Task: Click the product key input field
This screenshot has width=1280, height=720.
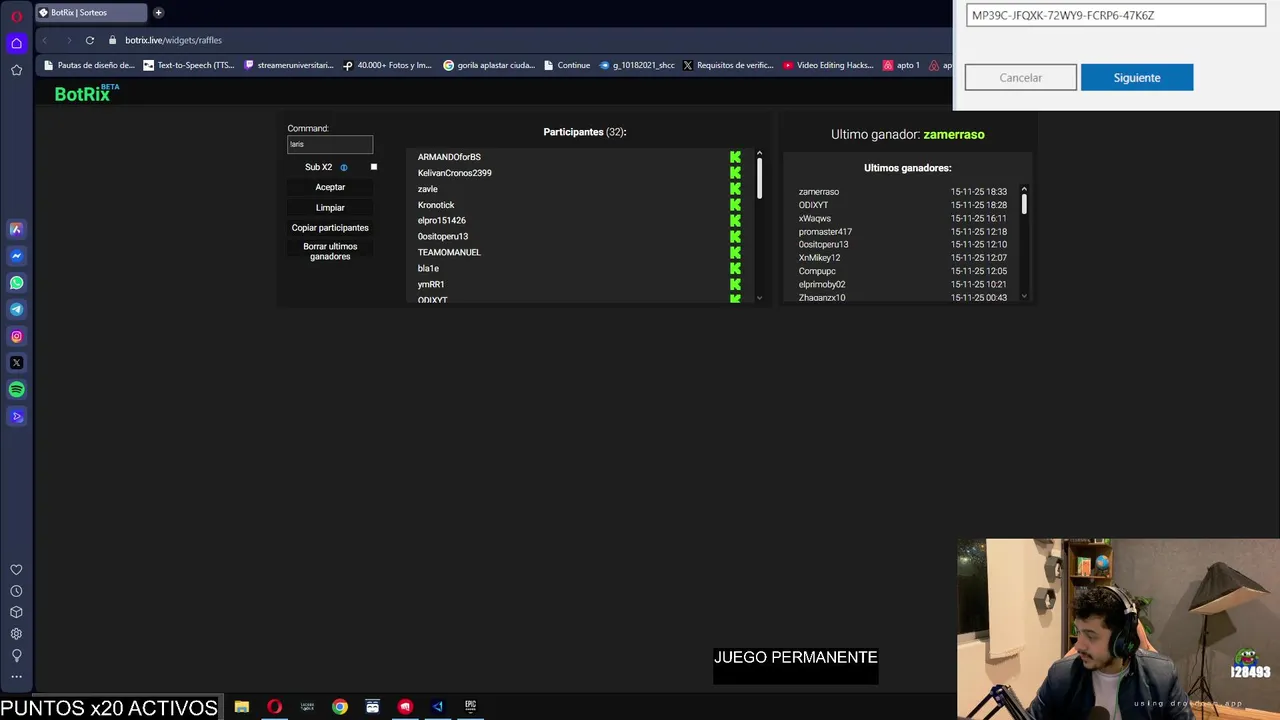Action: point(1116,15)
